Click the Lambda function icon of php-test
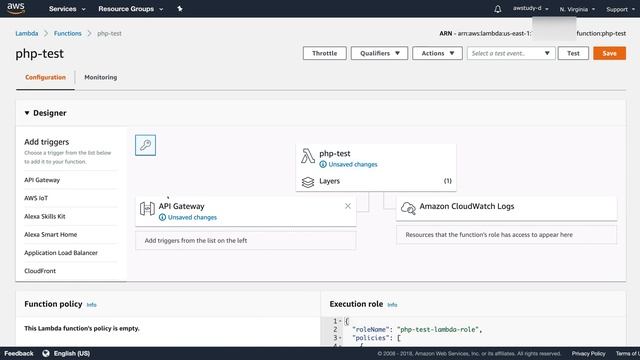 308,156
